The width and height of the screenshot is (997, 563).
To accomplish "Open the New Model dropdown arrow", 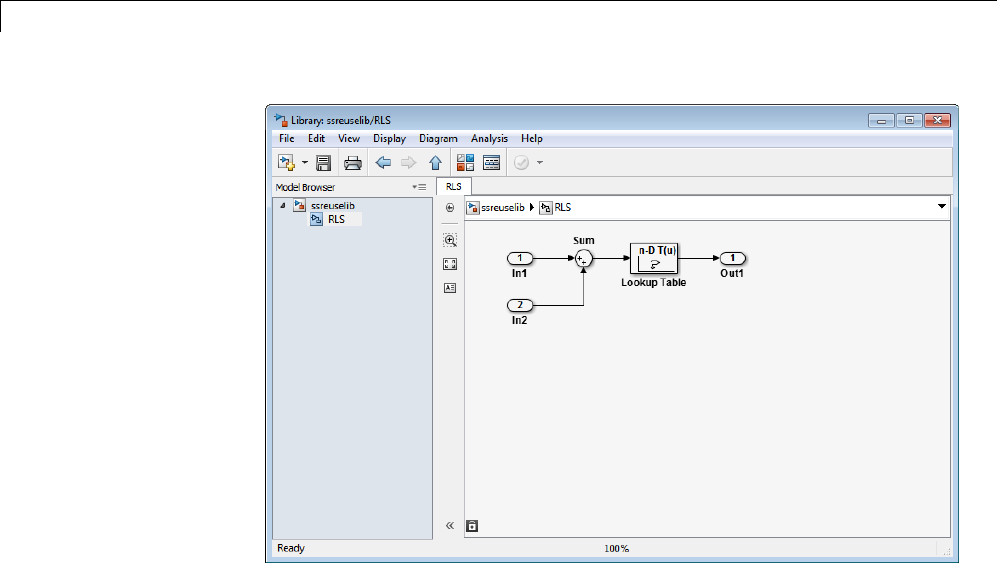I will click(305, 163).
